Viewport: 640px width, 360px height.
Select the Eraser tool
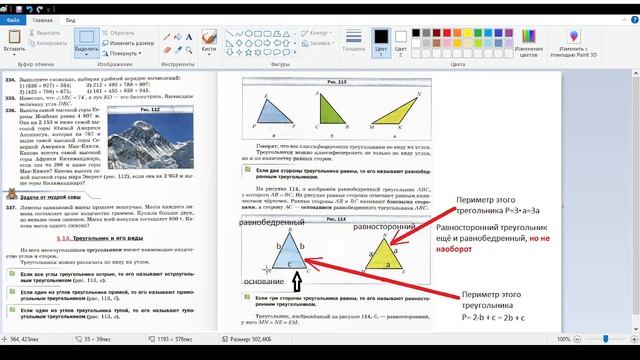point(167,50)
